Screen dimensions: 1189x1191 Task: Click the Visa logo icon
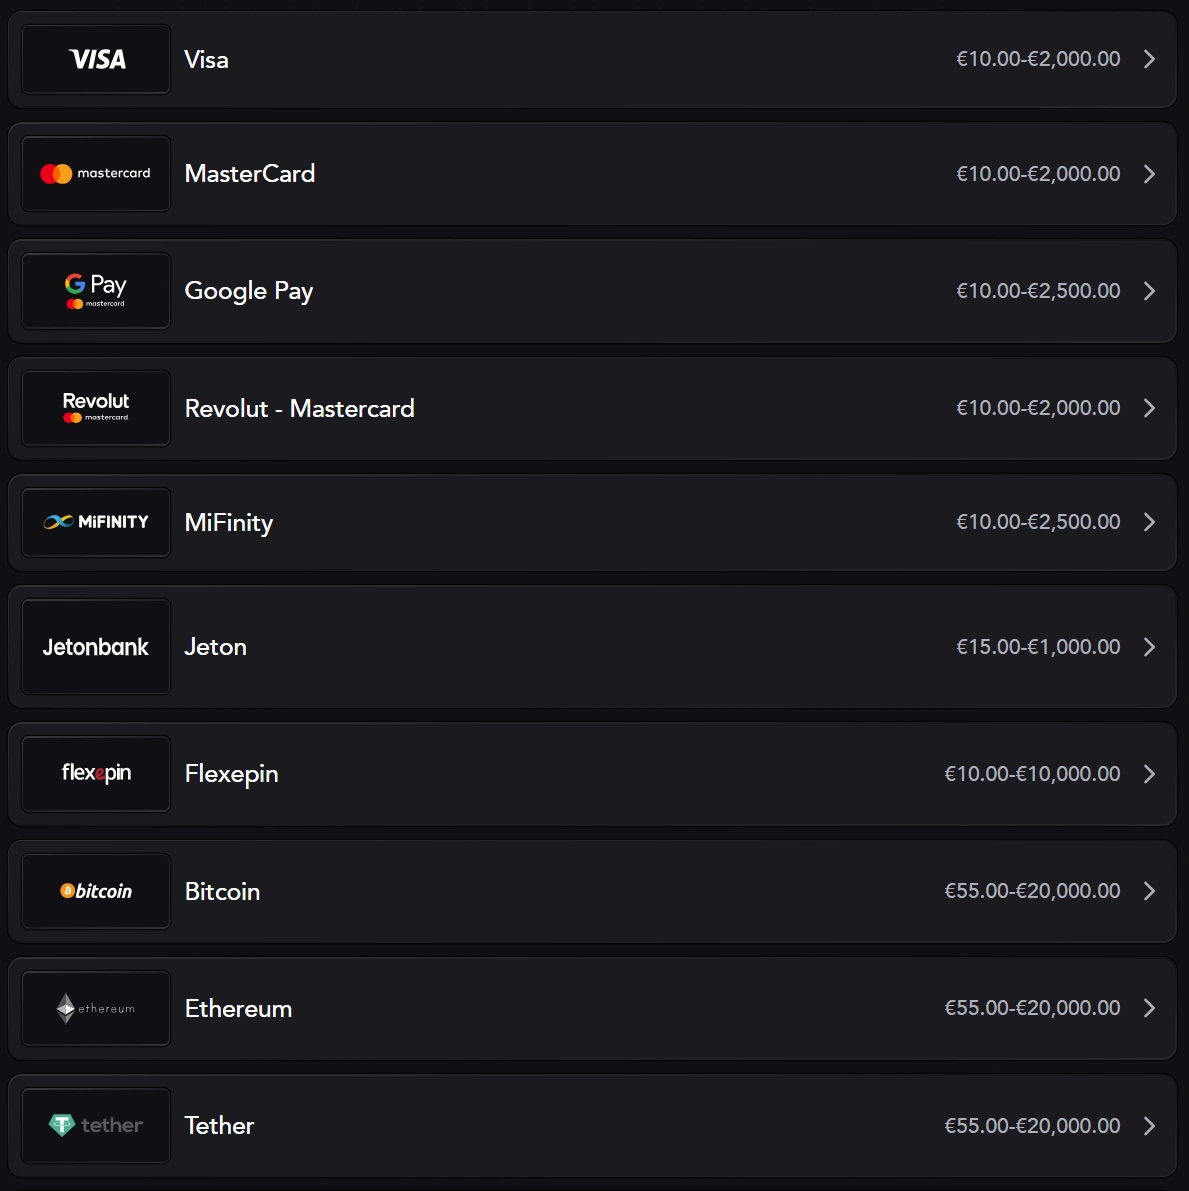96,60
